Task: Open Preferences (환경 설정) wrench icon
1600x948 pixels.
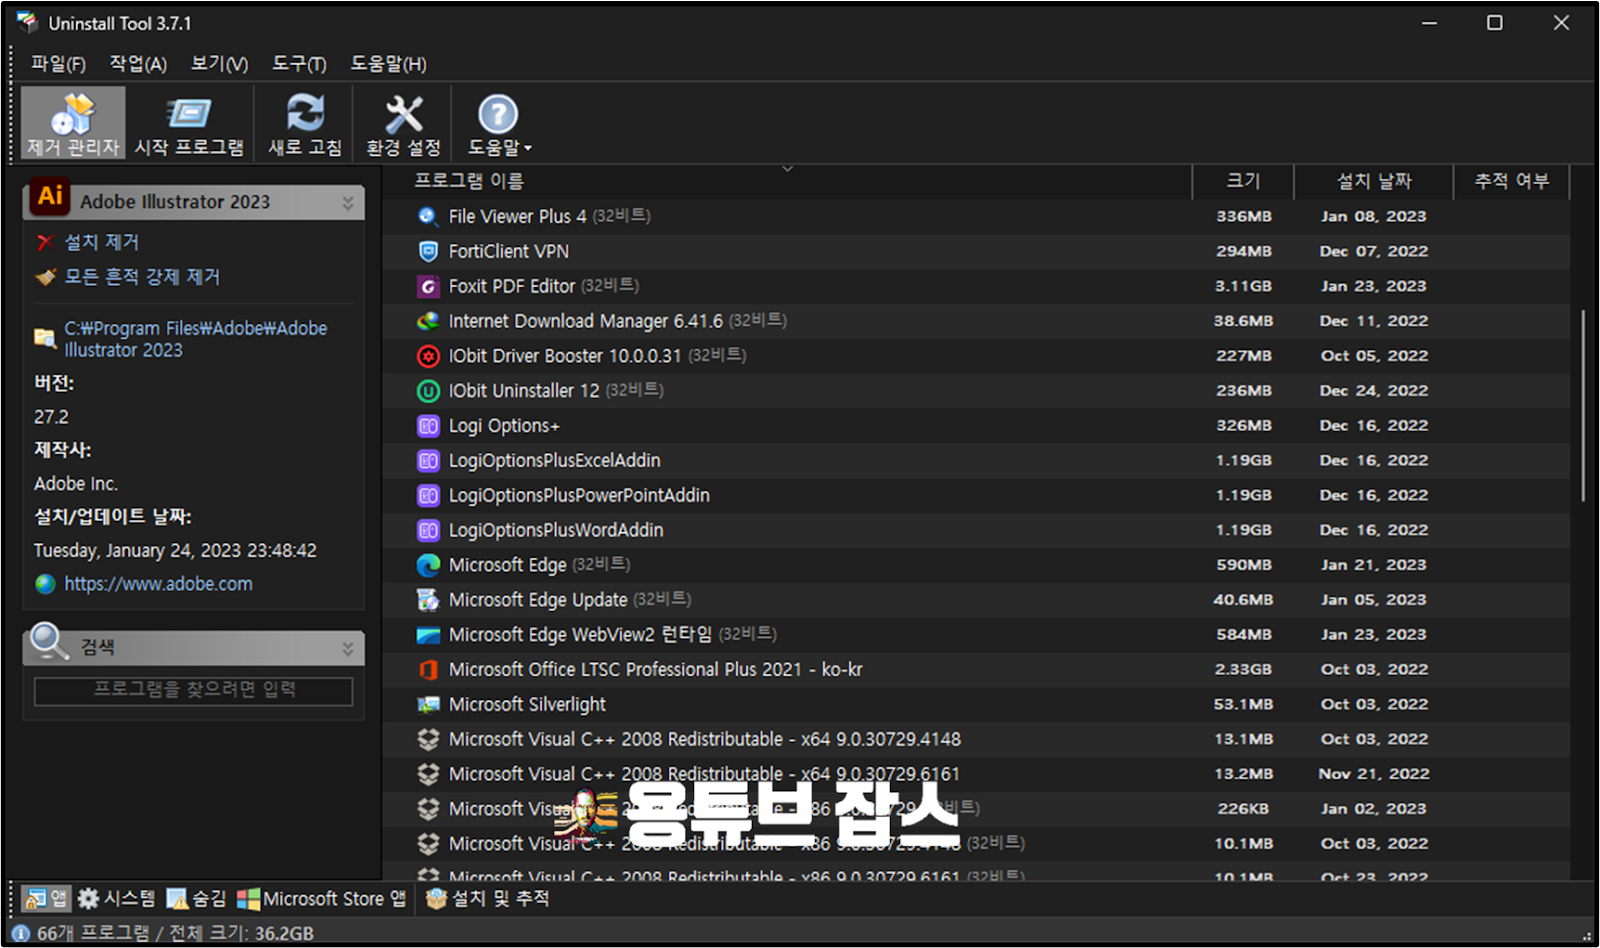Action: click(403, 123)
